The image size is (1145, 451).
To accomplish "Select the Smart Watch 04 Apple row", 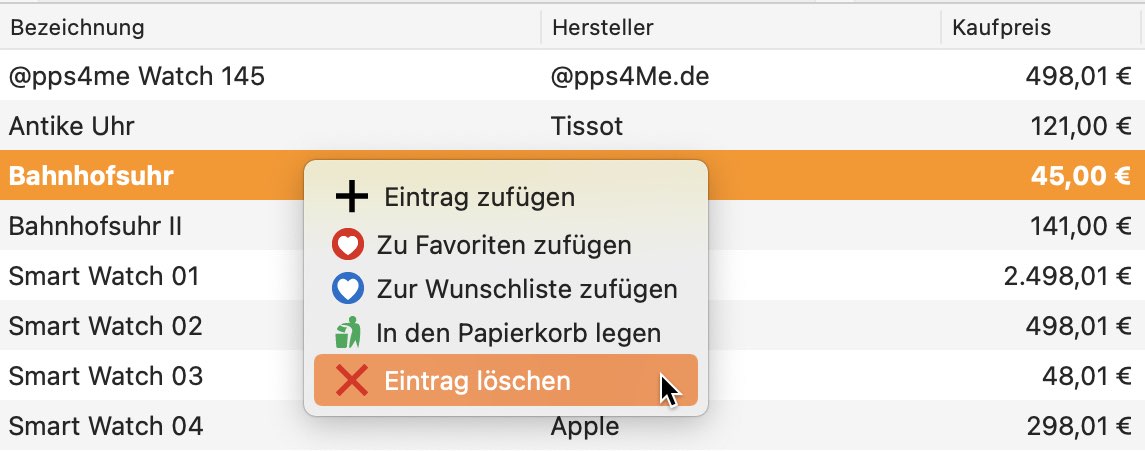I will [x=572, y=425].
